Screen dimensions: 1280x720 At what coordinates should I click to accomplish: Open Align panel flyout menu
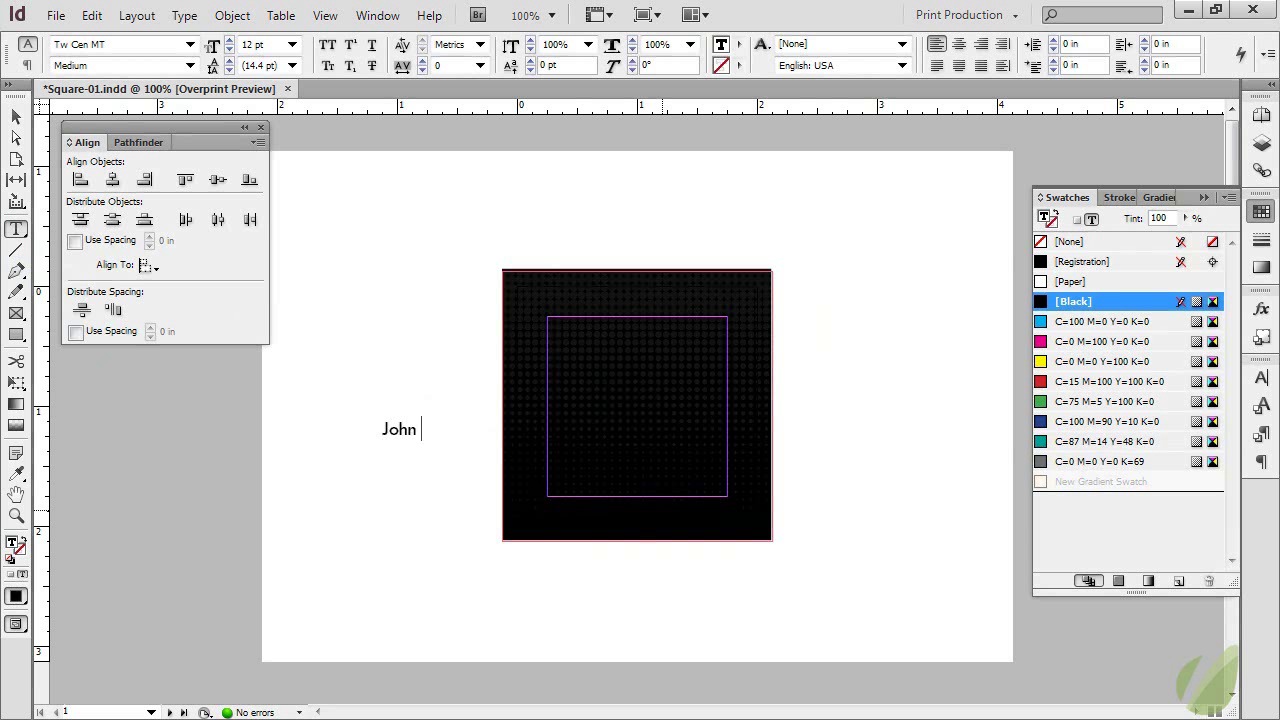point(258,143)
